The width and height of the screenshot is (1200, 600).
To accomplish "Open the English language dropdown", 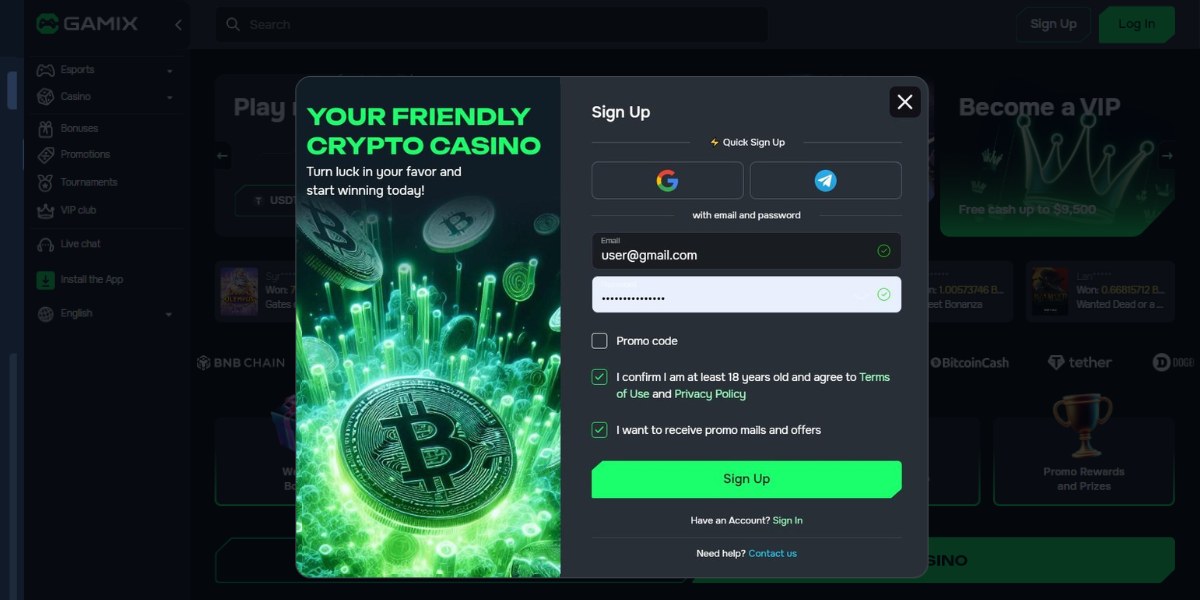I will click(168, 314).
